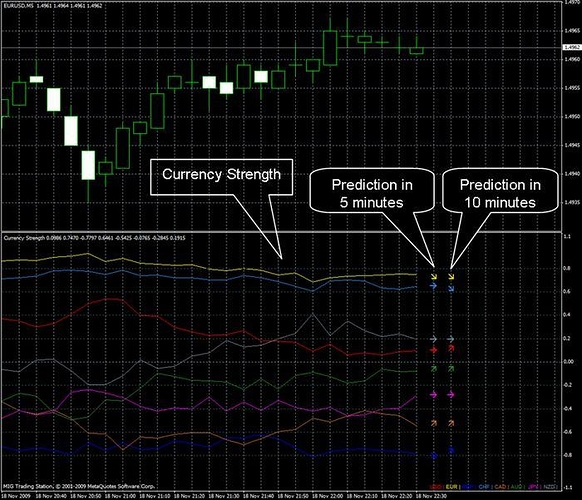The height and width of the screenshot is (500, 582).
Task: Click the green AUD 10-minute prediction arrow
Action: click(451, 369)
